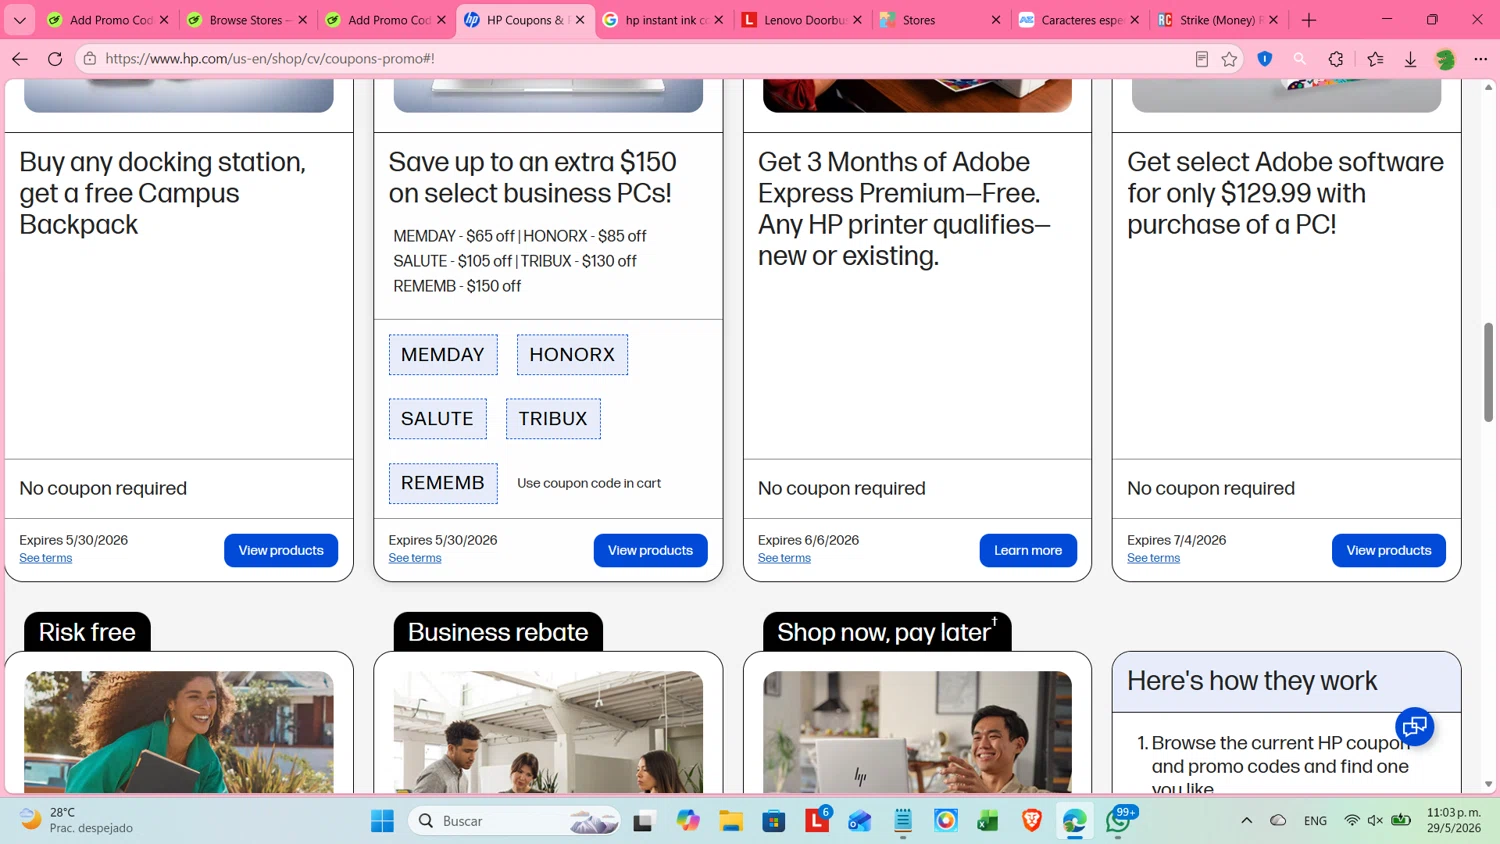The image size is (1500, 844).
Task: View site information lock icon
Action: (x=90, y=59)
